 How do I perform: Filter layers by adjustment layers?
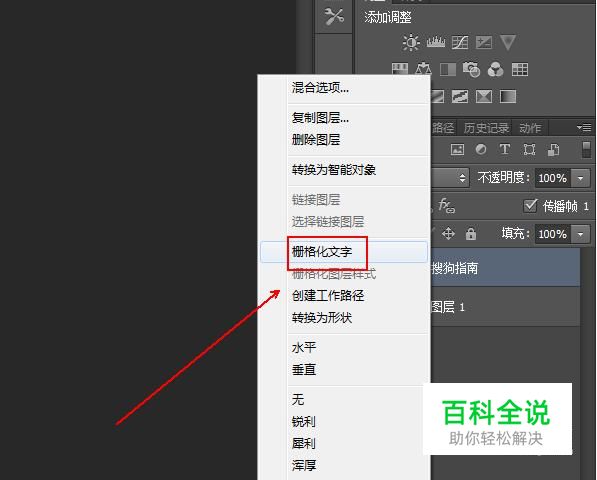coord(481,149)
